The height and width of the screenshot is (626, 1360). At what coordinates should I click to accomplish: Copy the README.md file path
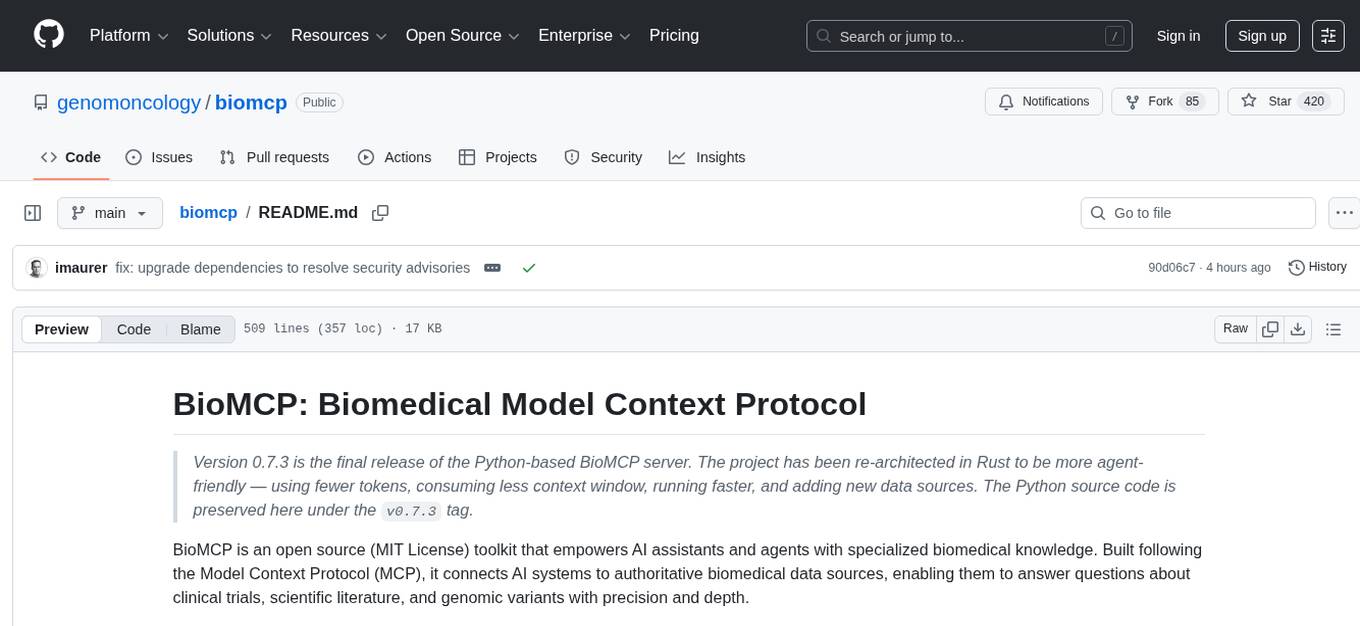tap(381, 212)
